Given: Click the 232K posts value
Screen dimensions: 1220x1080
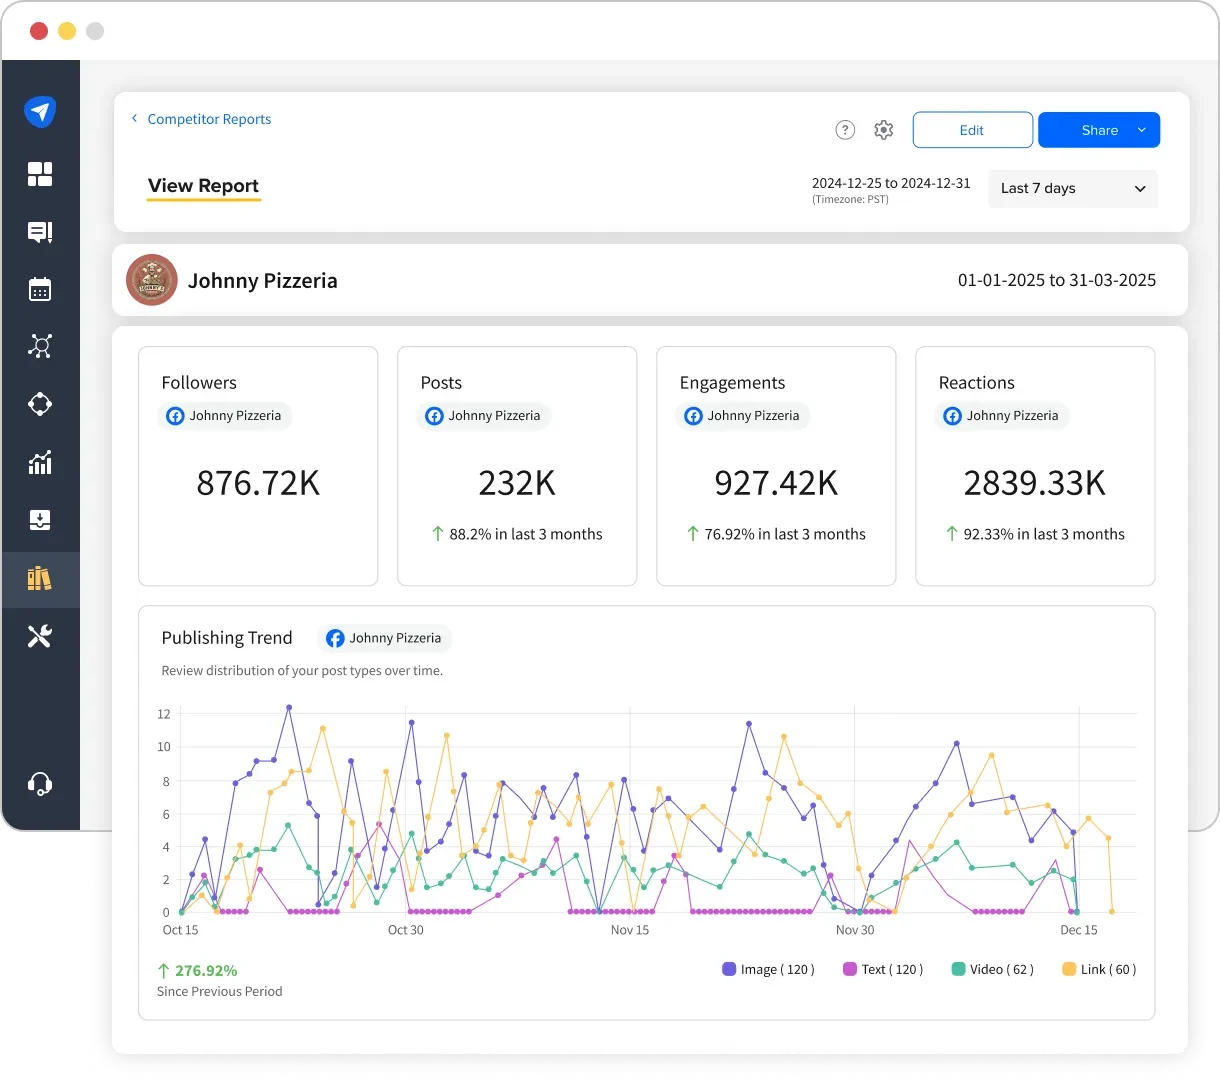Looking at the screenshot, I should pos(517,483).
